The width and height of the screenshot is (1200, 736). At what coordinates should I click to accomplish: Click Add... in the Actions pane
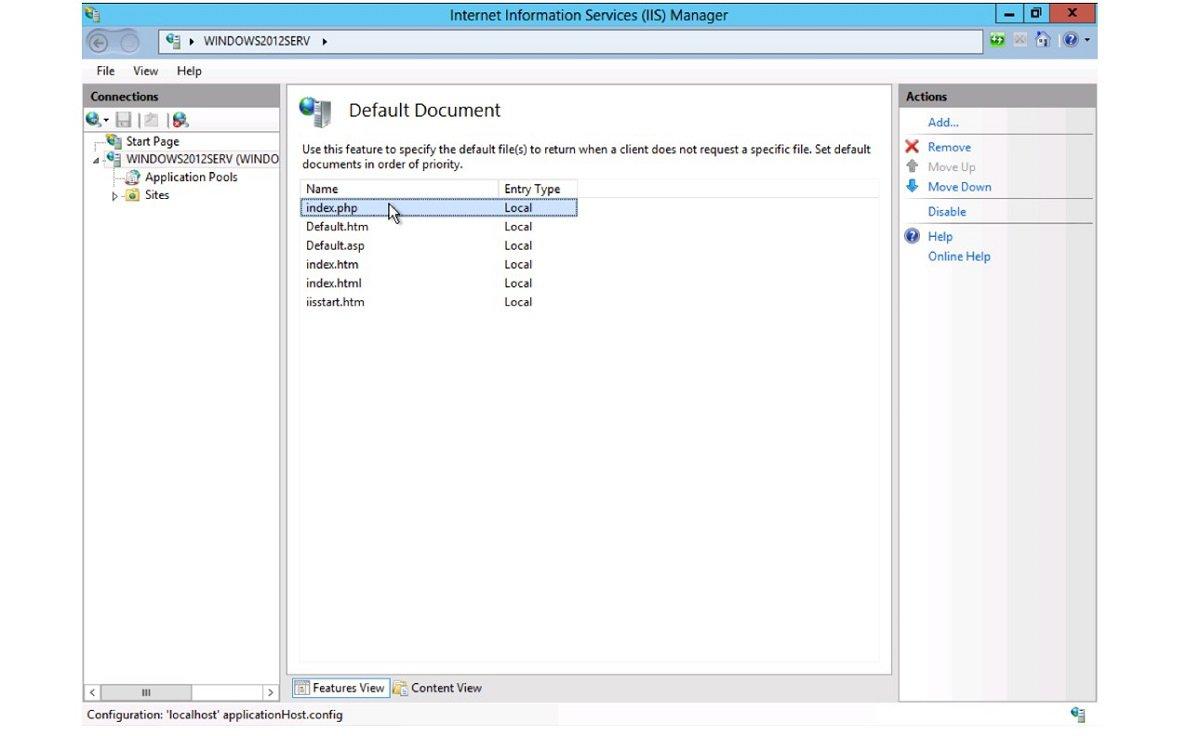click(943, 122)
